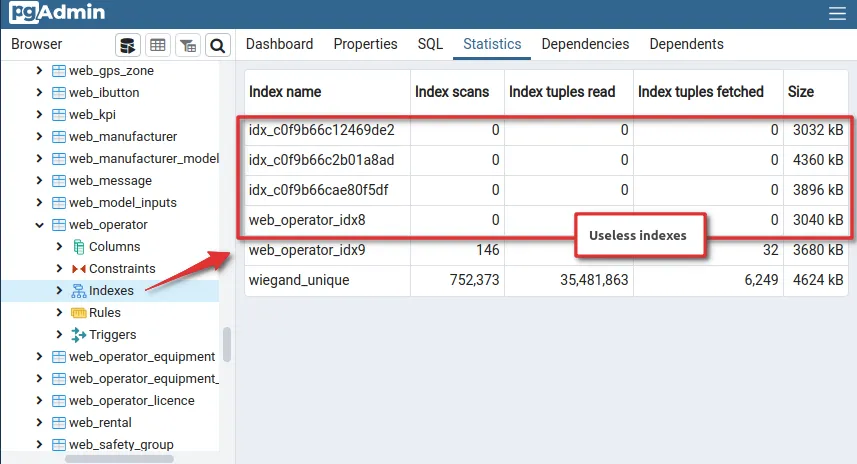Click the 4624 kB size value
The height and width of the screenshot is (464, 857).
(818, 280)
